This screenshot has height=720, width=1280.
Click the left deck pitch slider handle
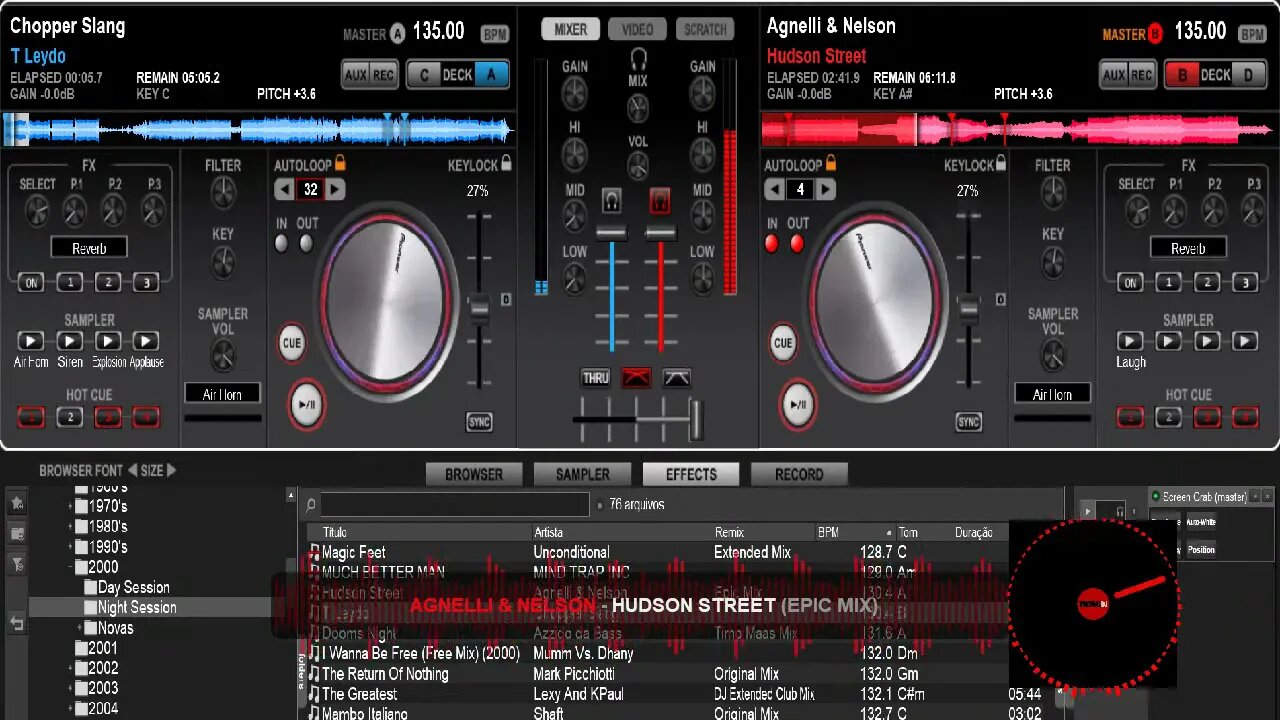pos(480,309)
